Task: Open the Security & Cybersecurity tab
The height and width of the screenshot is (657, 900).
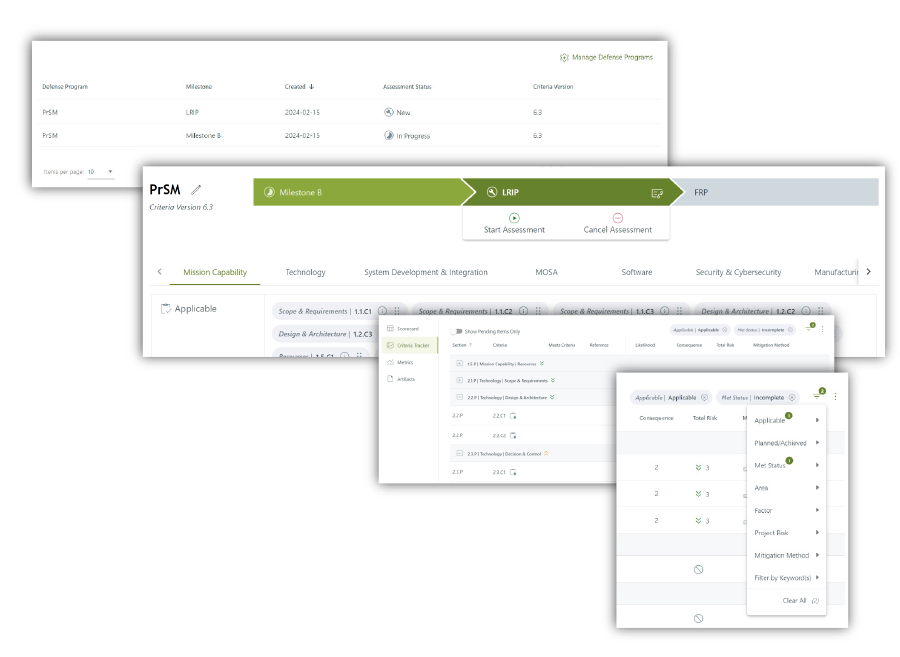Action: point(738,272)
